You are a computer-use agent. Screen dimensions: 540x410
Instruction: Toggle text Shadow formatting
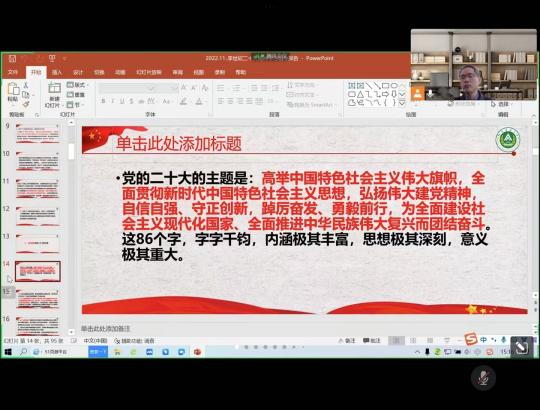click(x=131, y=101)
